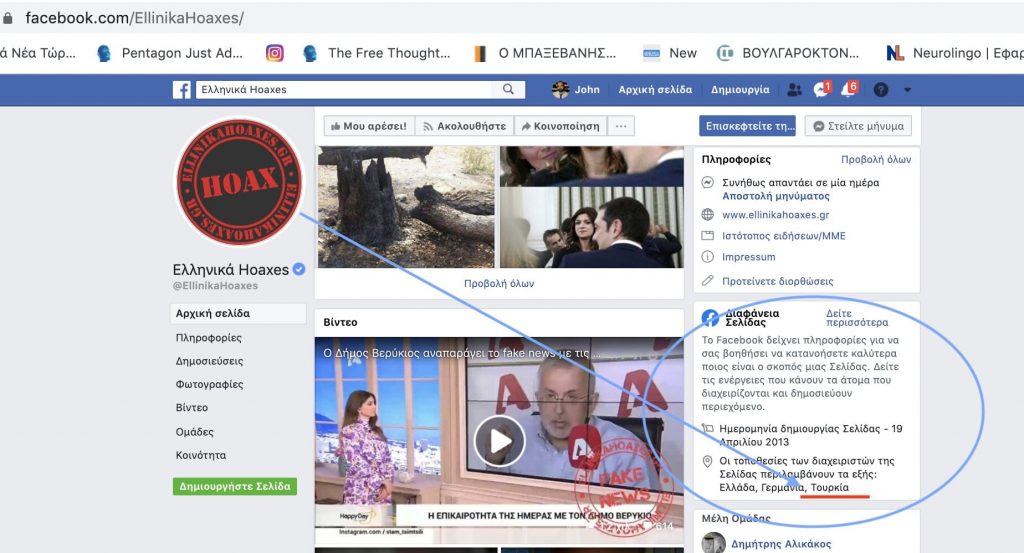Click the Quick Help question mark icon

pos(880,90)
